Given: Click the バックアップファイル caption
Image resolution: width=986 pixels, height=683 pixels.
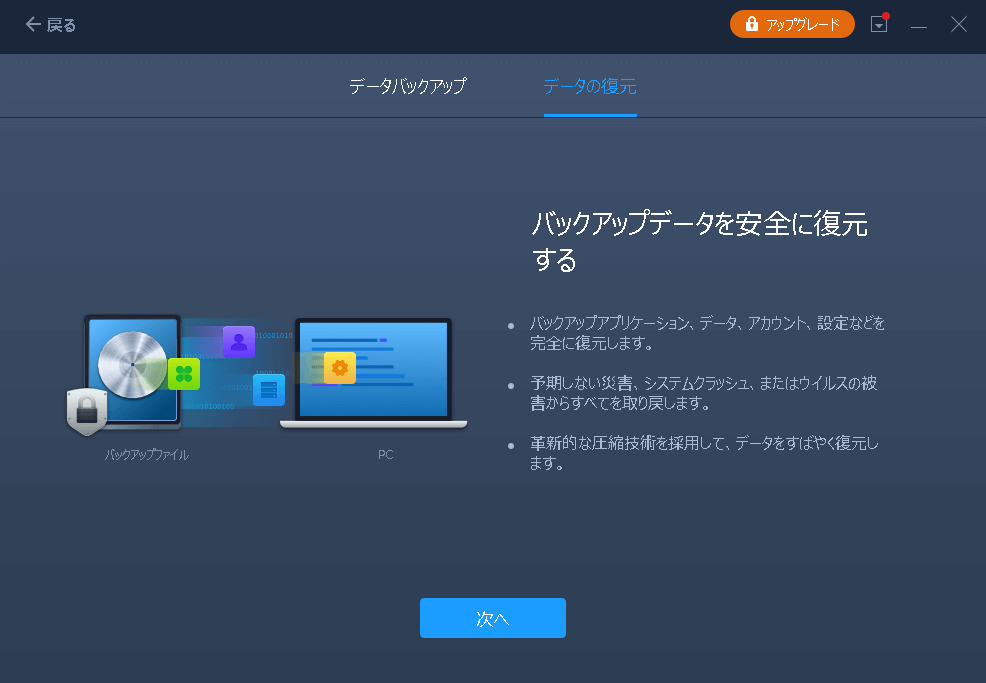Looking at the screenshot, I should click(x=147, y=455).
